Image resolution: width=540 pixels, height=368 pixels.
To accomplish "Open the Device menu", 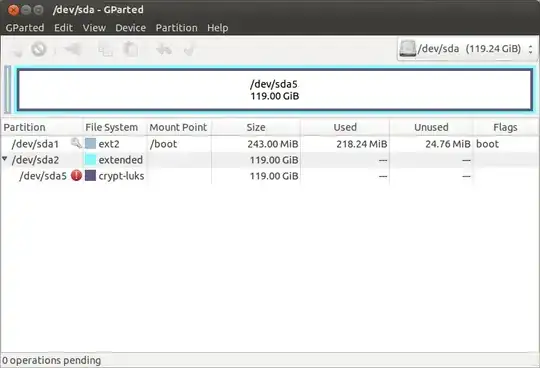I will pyautogui.click(x=131, y=28).
